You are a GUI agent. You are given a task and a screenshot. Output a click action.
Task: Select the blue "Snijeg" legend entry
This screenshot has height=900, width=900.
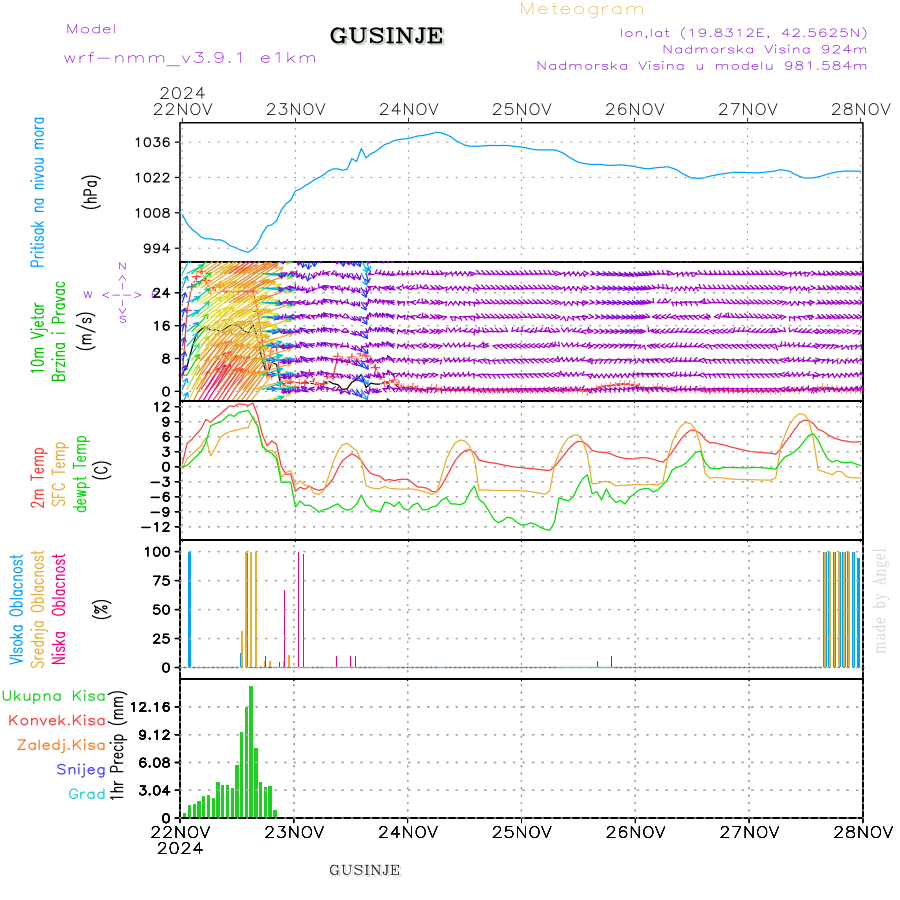[x=81, y=770]
